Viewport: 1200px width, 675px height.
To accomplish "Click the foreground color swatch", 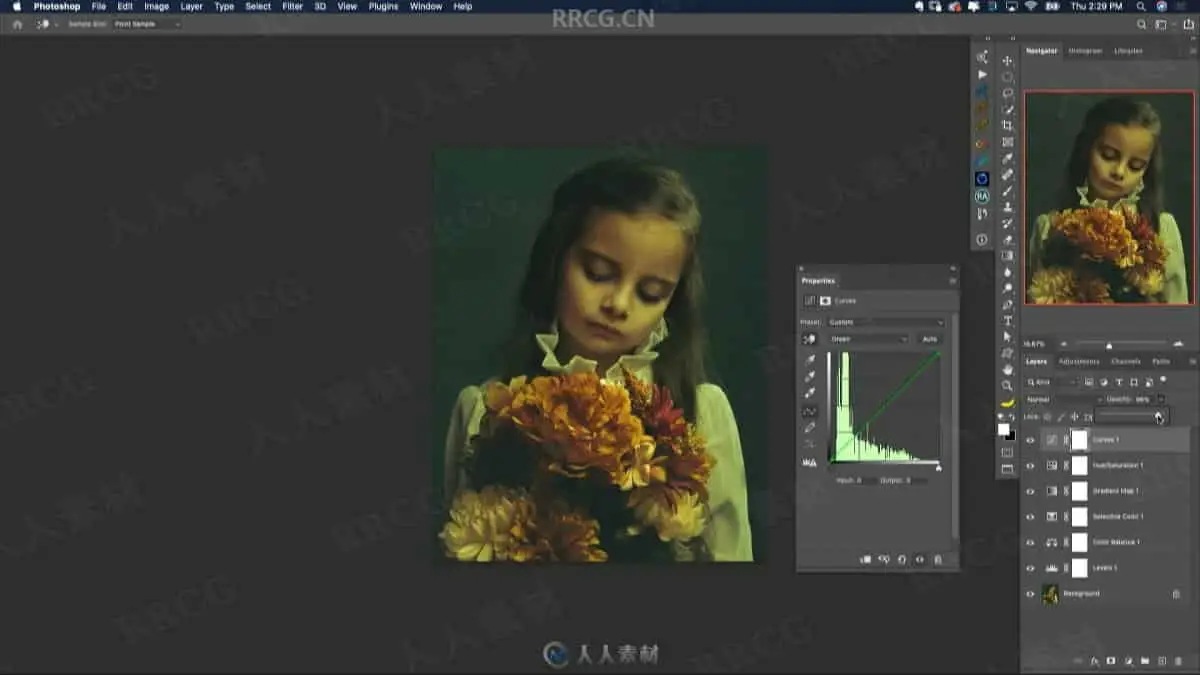I will tap(1003, 429).
